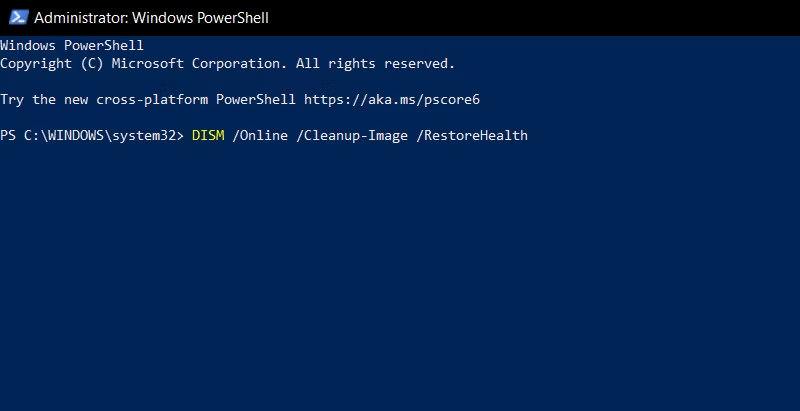The image size is (800, 411).
Task: Click the 'Administrator: Windows PowerShell' title text
Action: tap(151, 18)
